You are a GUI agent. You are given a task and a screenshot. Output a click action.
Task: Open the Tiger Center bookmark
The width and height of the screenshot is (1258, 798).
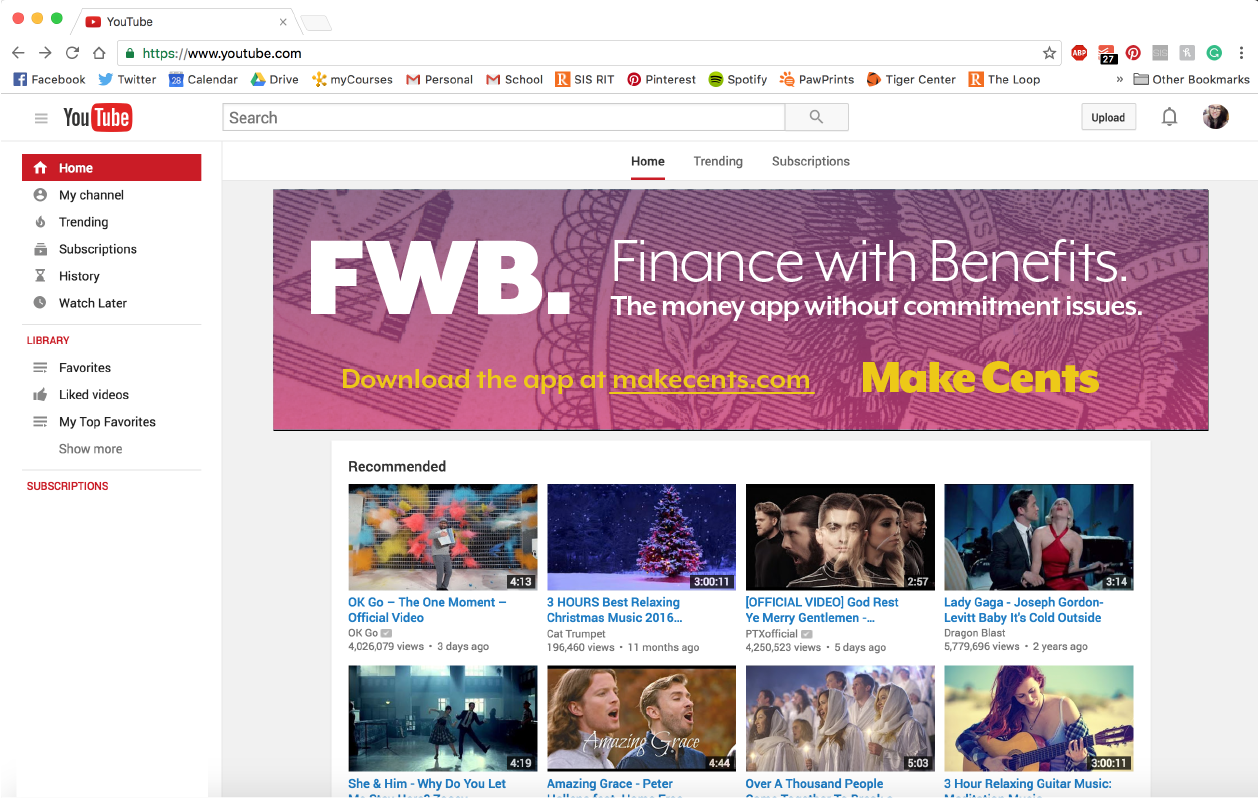click(x=911, y=79)
